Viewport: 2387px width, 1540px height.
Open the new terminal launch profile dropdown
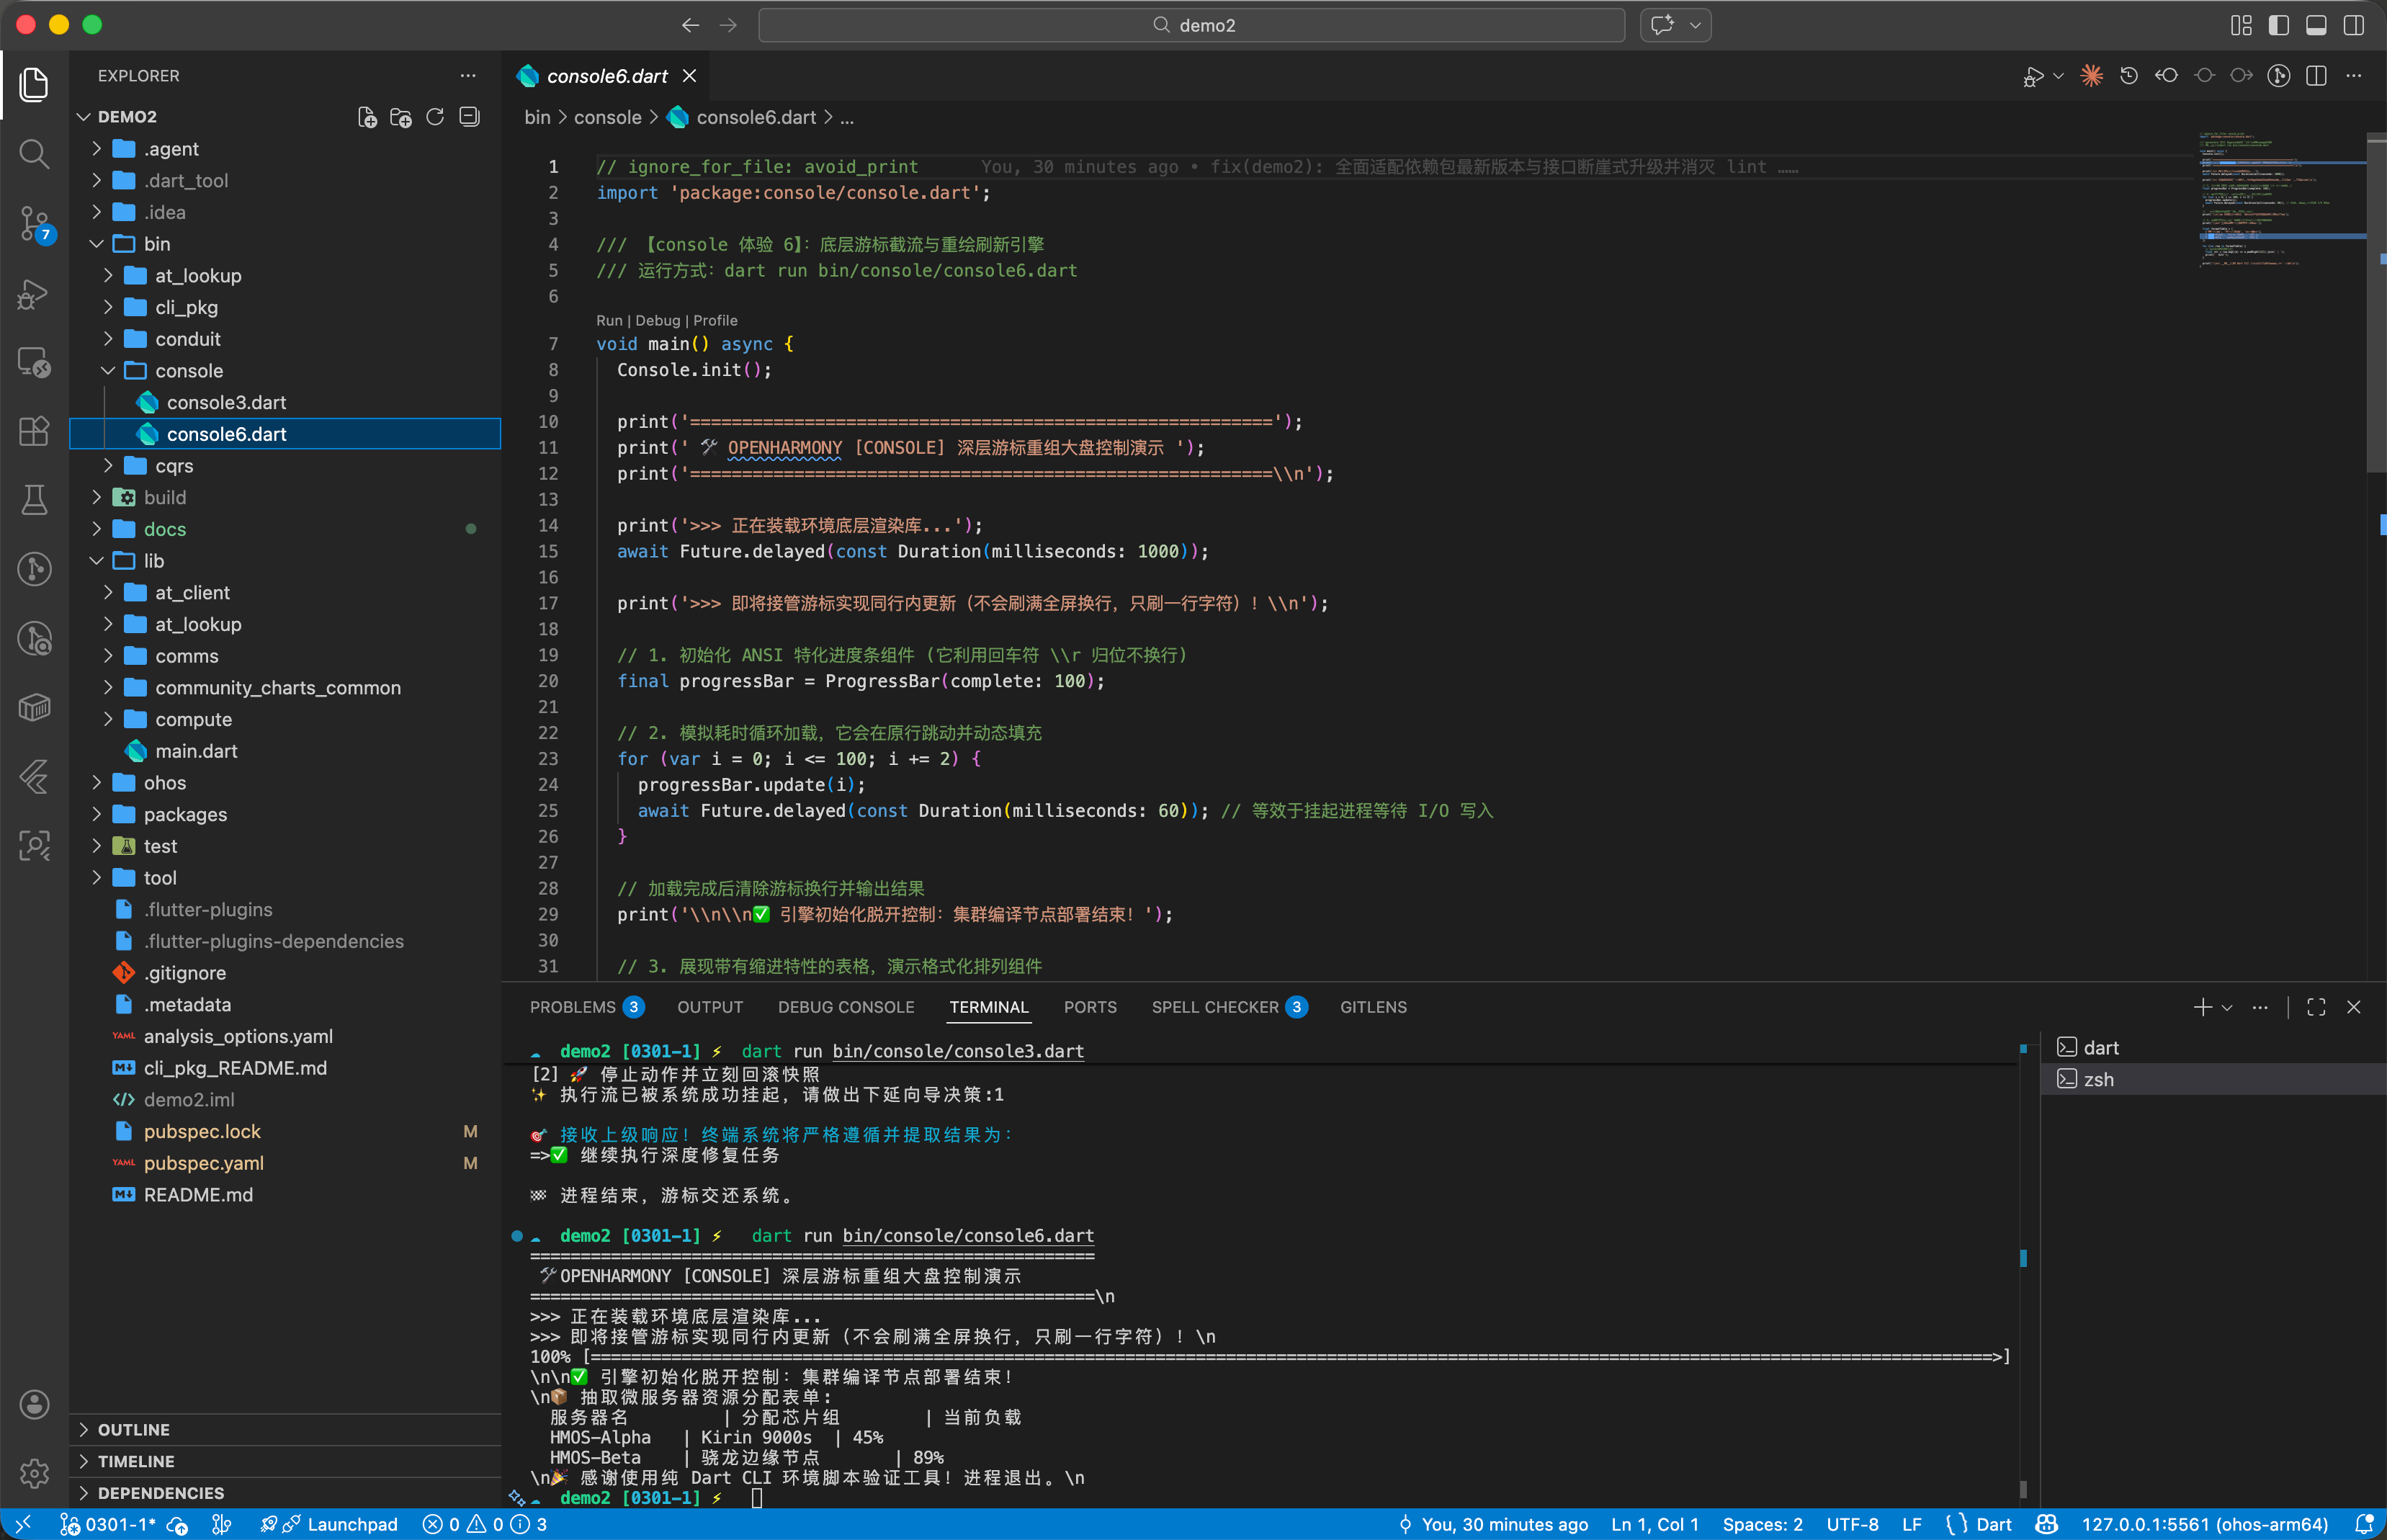[2227, 1007]
